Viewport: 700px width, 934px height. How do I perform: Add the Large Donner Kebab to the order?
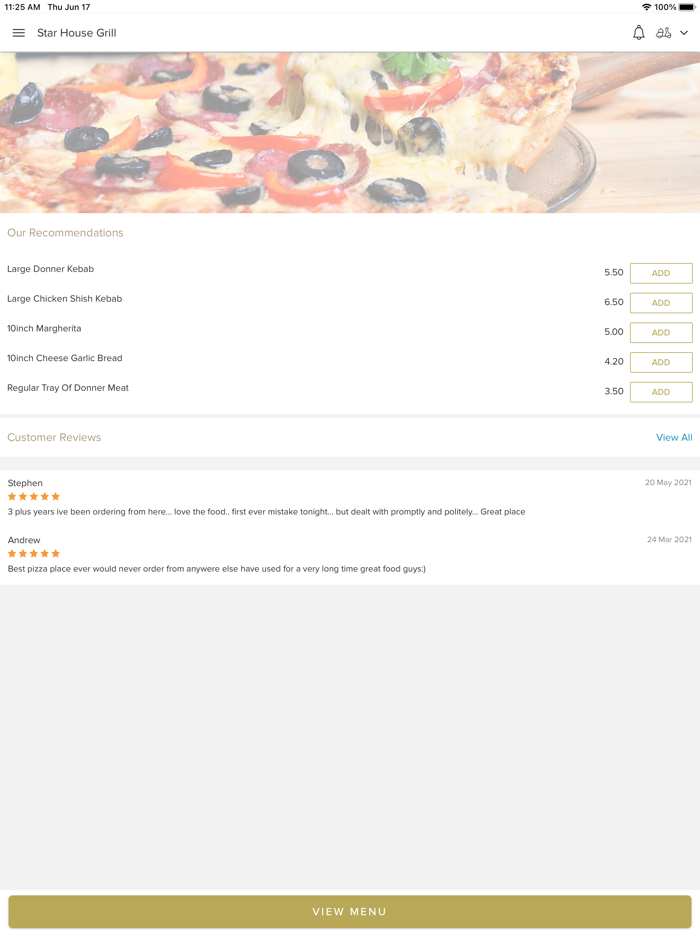660,273
